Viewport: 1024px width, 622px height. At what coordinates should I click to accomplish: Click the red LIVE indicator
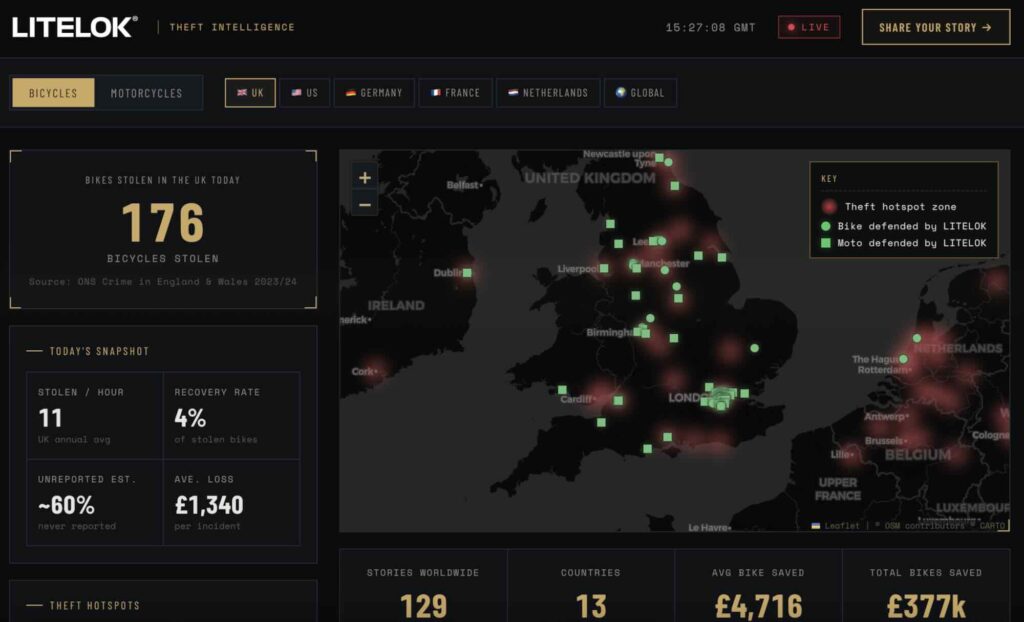pos(808,27)
